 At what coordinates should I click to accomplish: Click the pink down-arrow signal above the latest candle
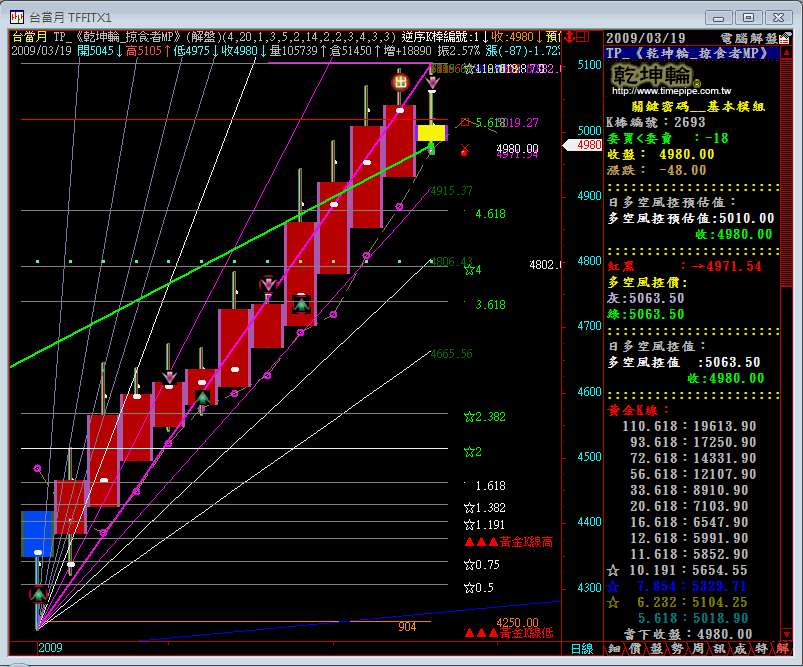coord(433,84)
